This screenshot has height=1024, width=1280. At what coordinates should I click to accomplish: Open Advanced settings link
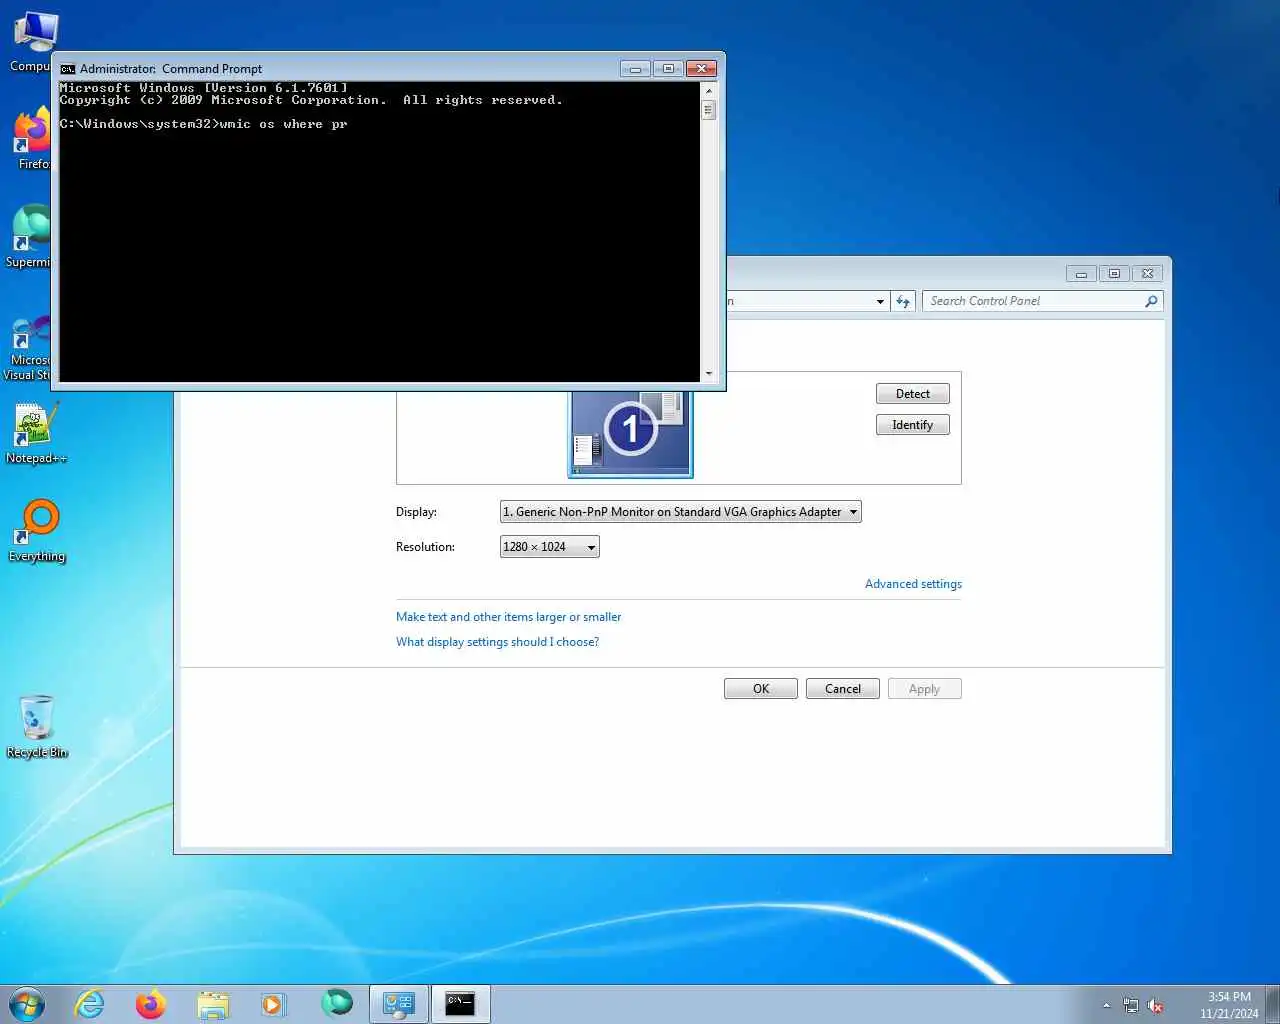[x=913, y=584]
